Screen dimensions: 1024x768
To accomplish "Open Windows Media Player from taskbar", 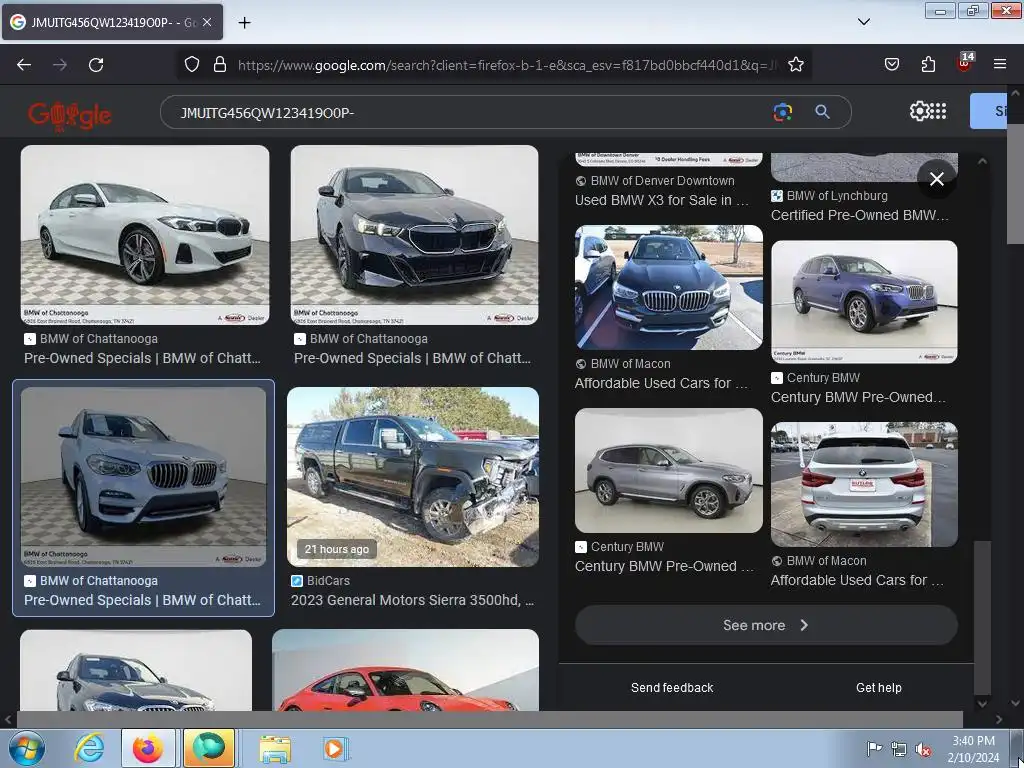I will tap(335, 748).
